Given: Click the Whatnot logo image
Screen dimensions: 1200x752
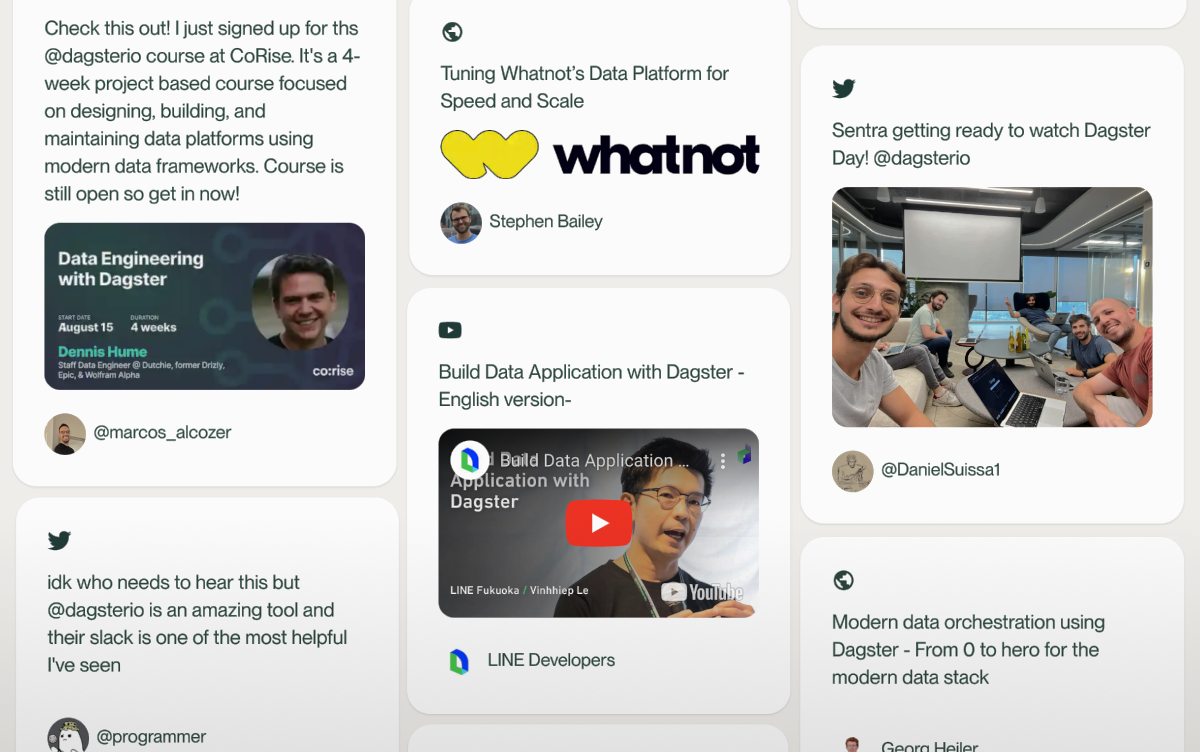Looking at the screenshot, I should 599,155.
